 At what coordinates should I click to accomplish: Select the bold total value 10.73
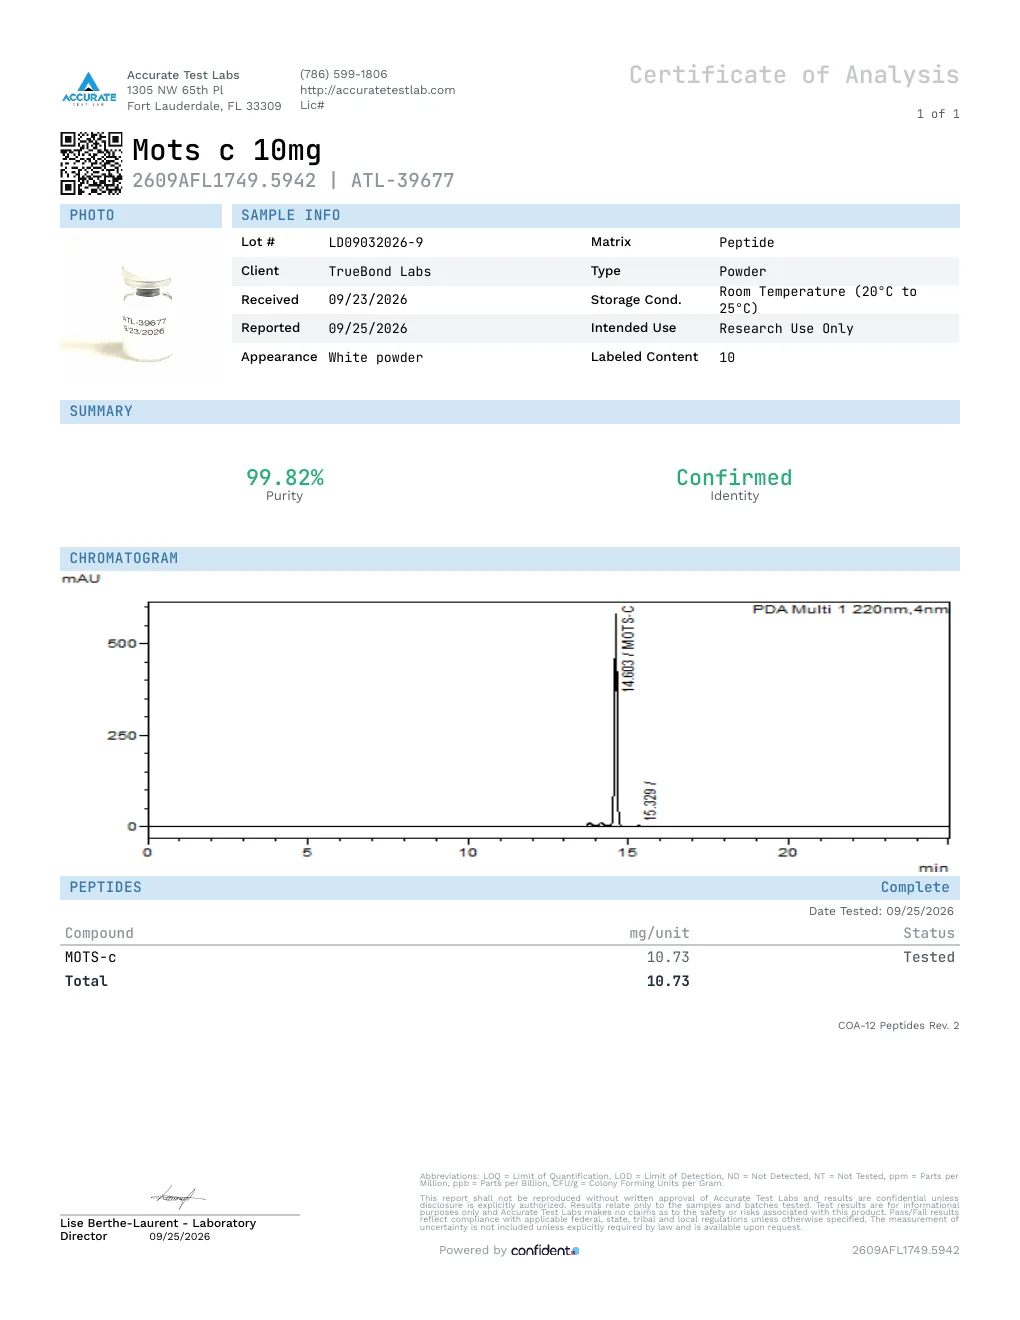(668, 982)
